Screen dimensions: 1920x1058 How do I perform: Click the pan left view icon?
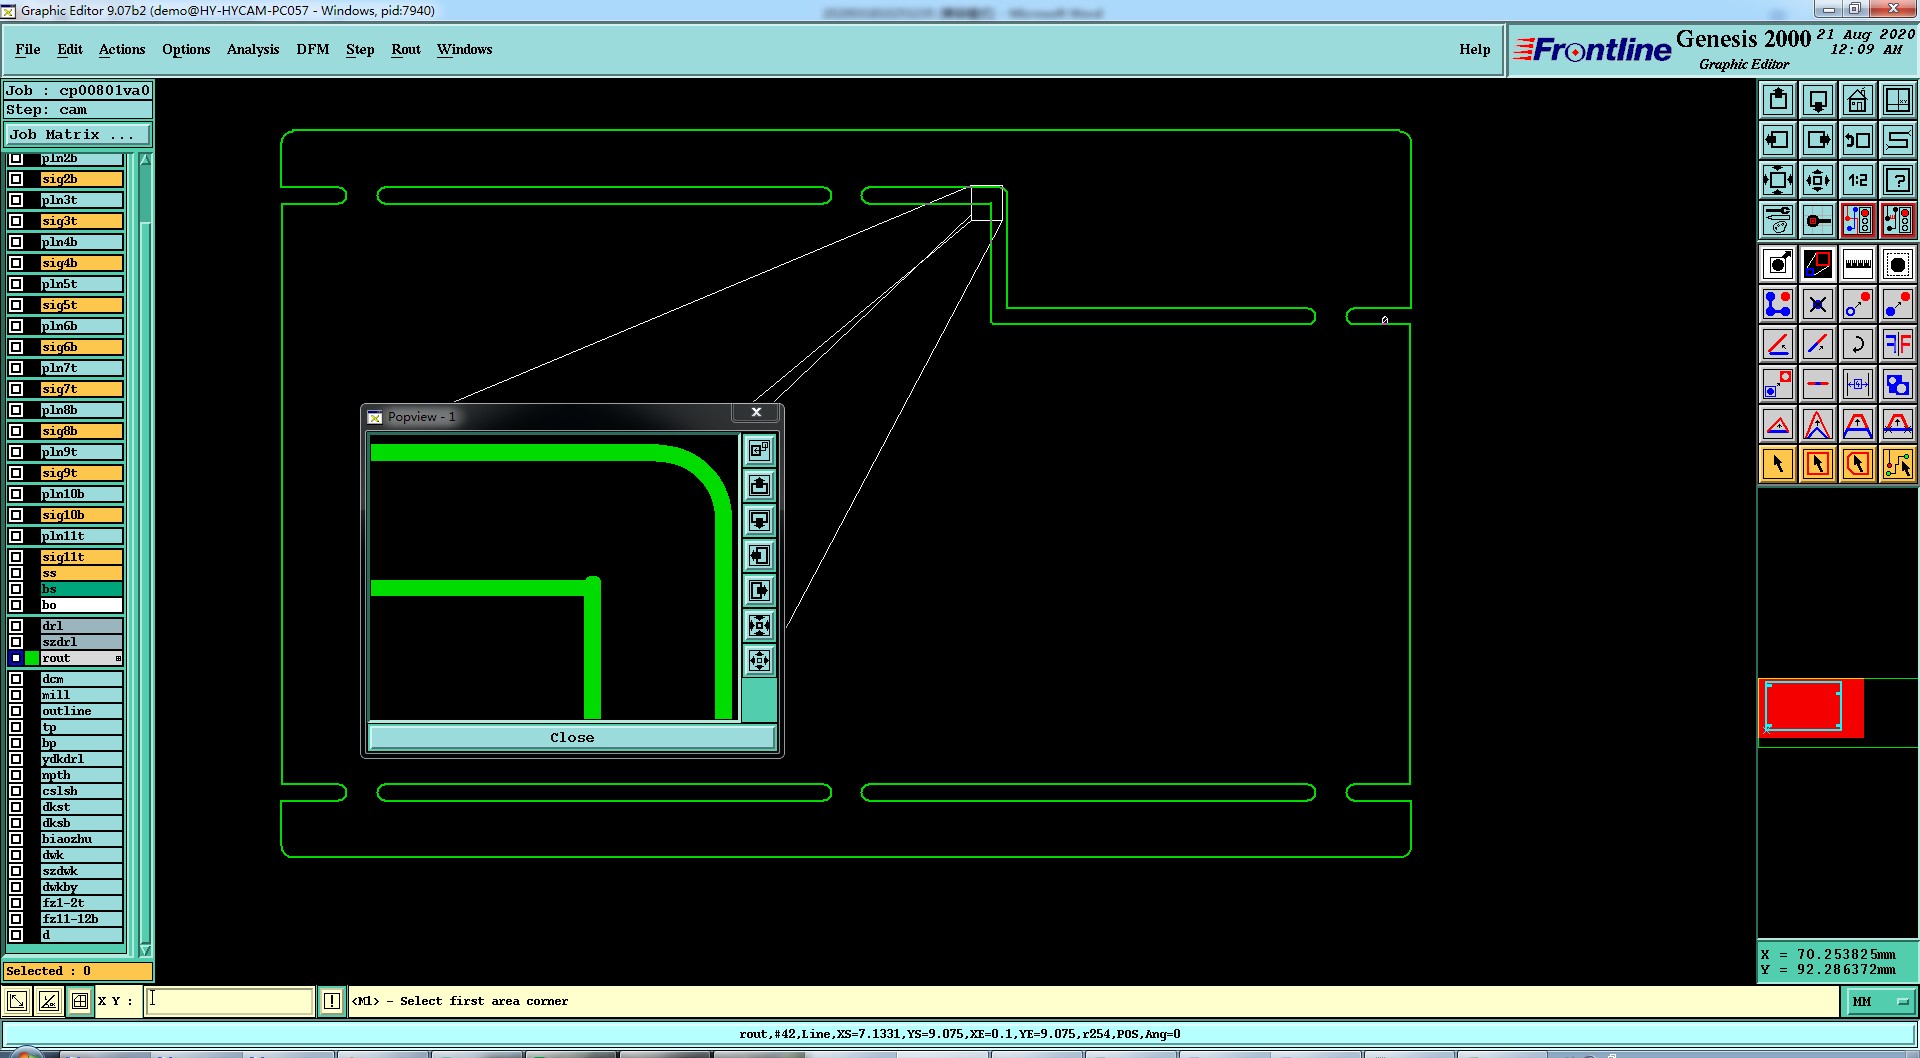click(x=1778, y=140)
